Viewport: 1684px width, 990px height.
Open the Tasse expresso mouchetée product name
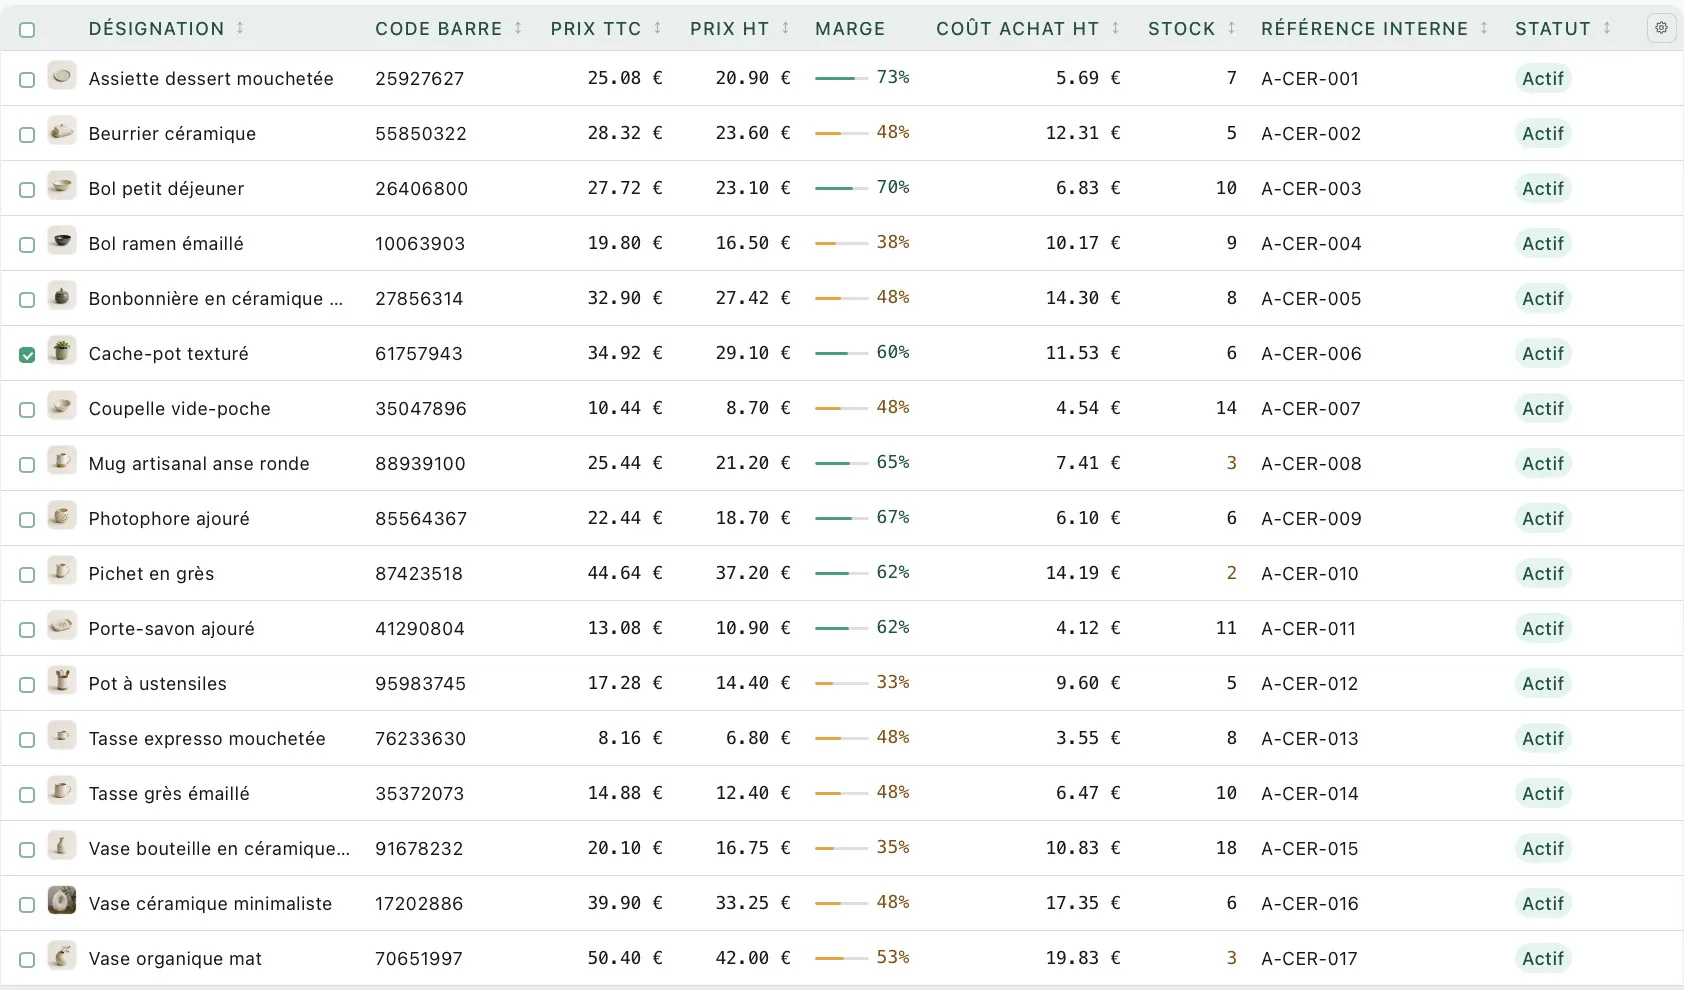tap(207, 739)
